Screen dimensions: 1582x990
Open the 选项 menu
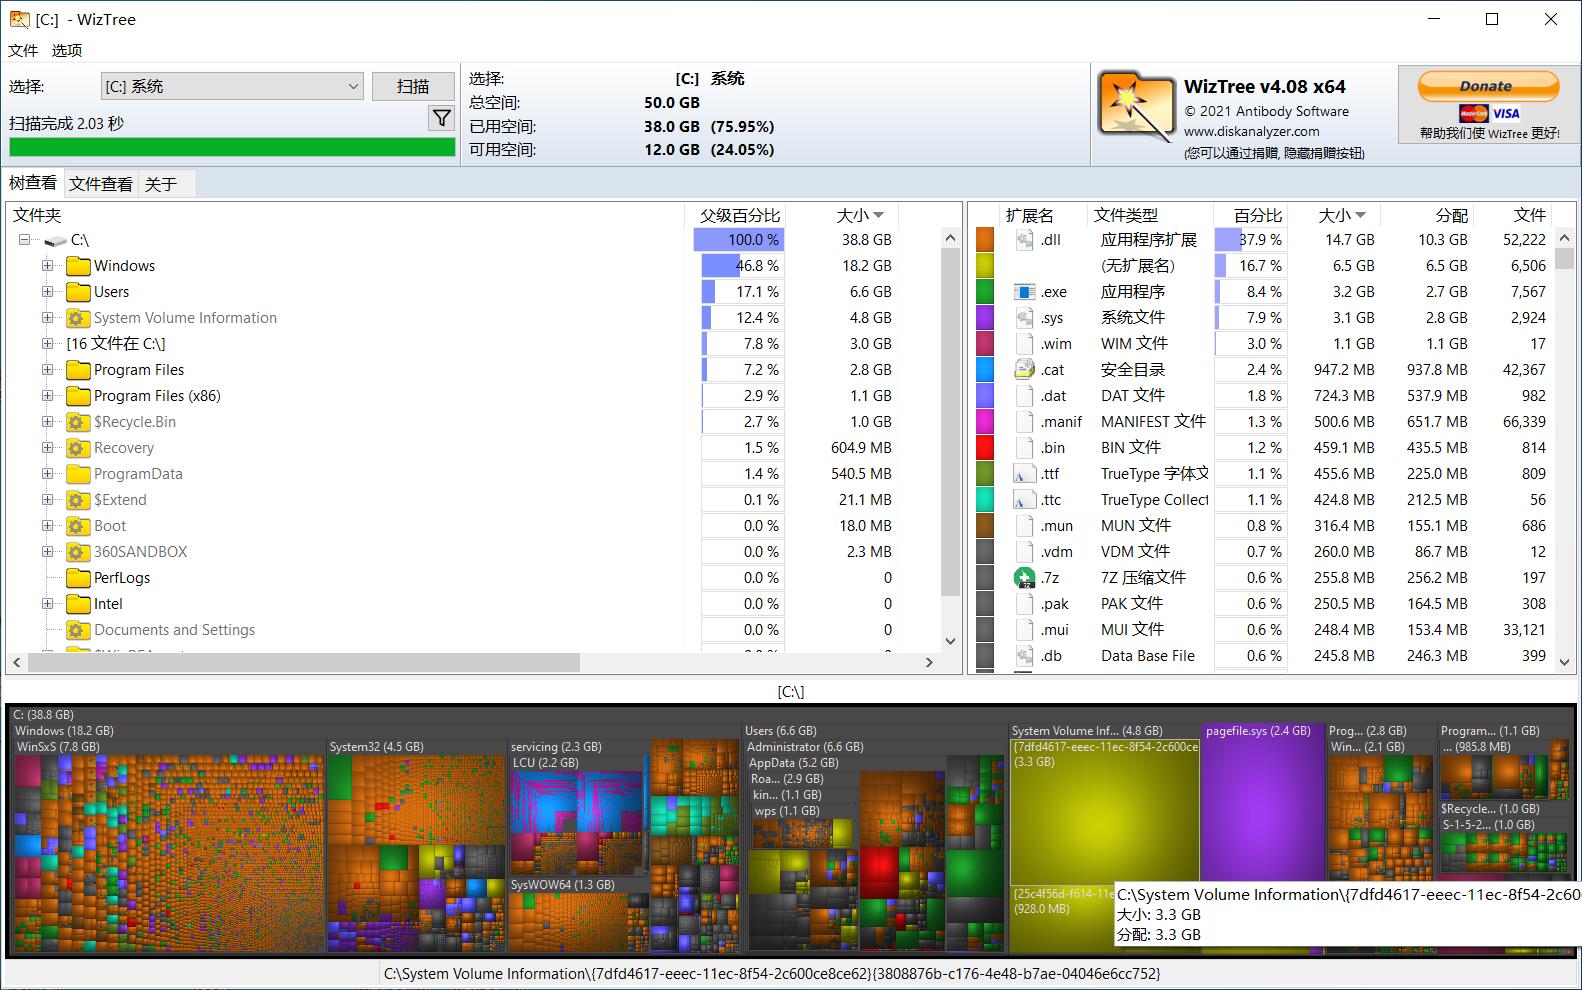click(x=67, y=50)
